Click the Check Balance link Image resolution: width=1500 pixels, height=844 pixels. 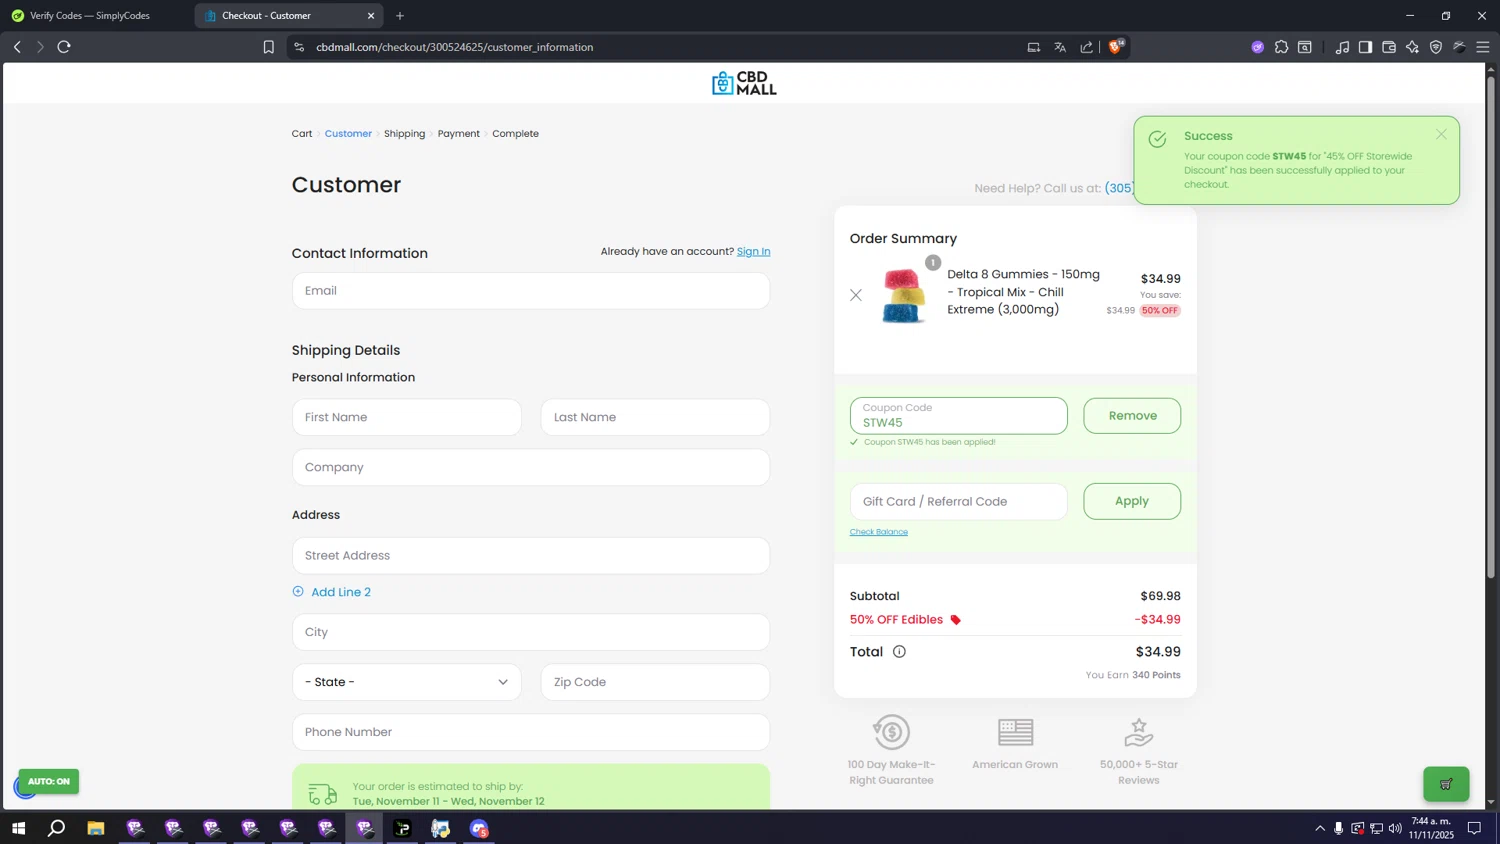(x=879, y=532)
